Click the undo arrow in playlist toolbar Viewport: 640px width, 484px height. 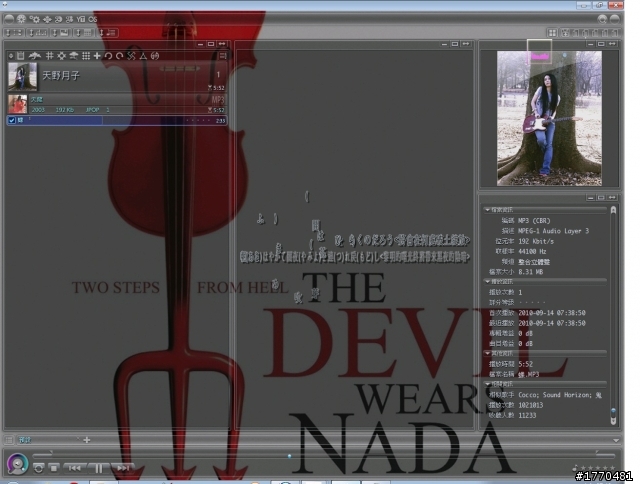(108, 56)
